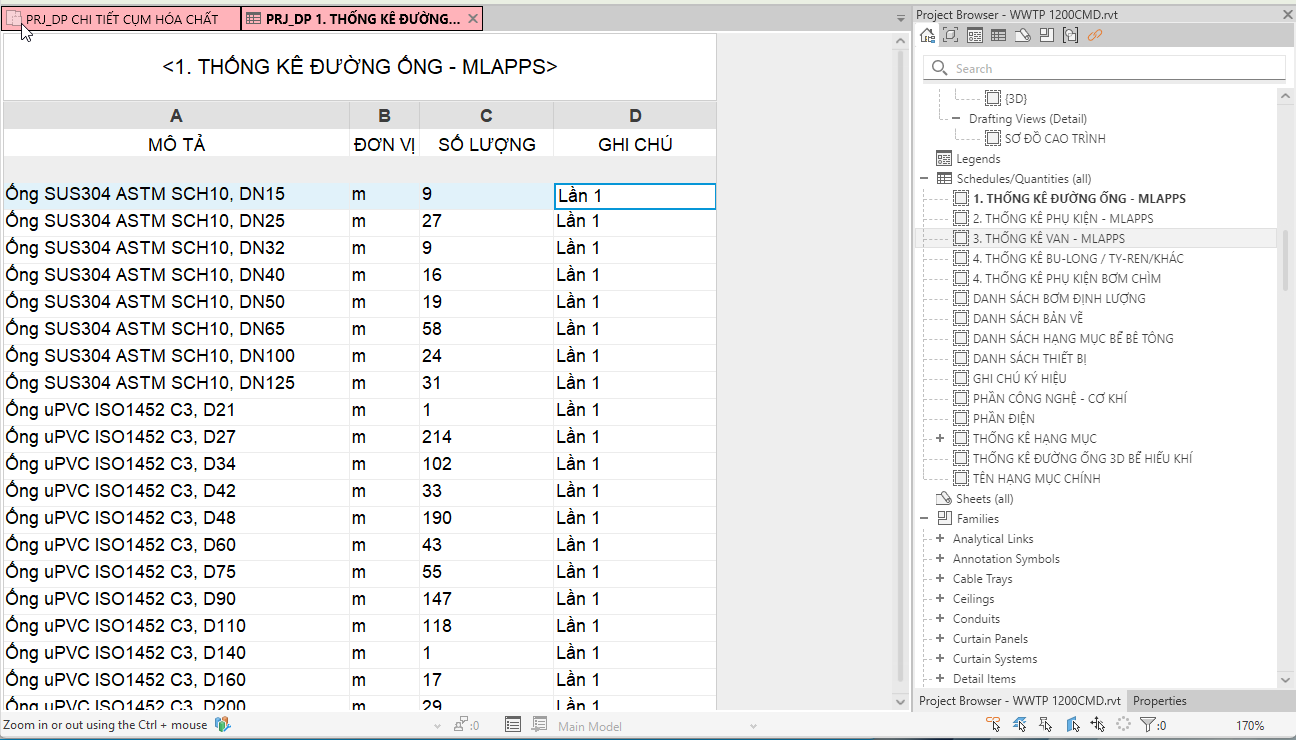Screen dimensions: 1296x740
Task: Click the Project Browser search field
Action: [x=1105, y=68]
